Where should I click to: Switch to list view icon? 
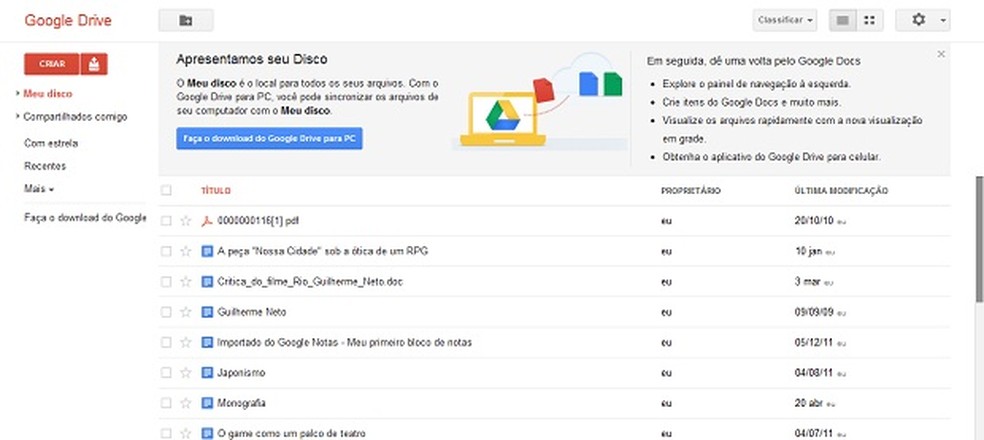pos(843,21)
